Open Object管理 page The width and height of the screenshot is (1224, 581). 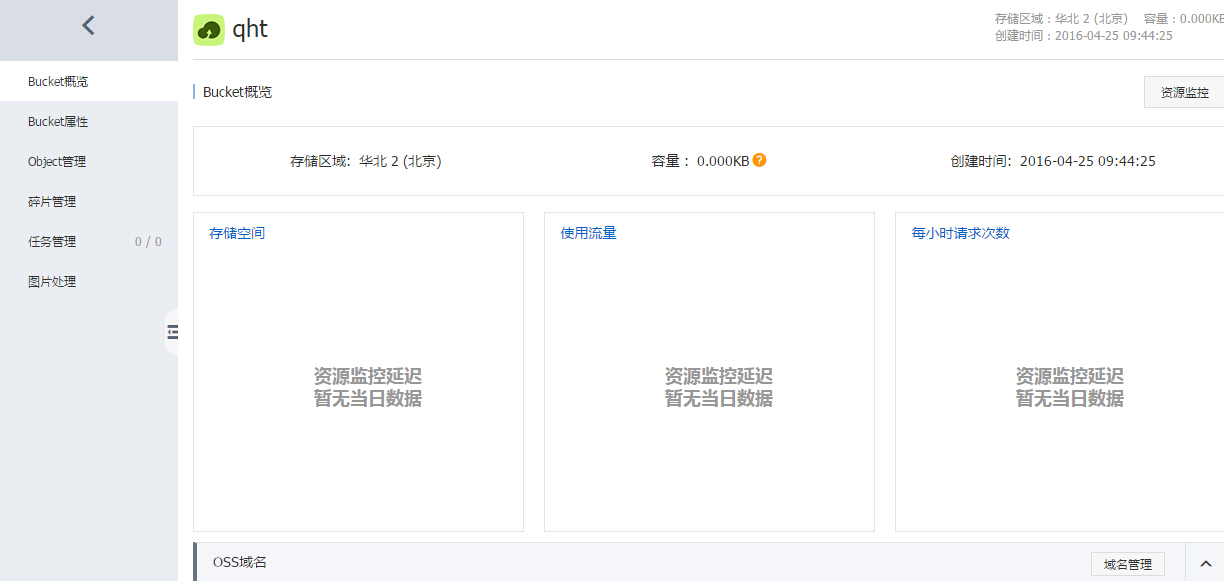57,161
